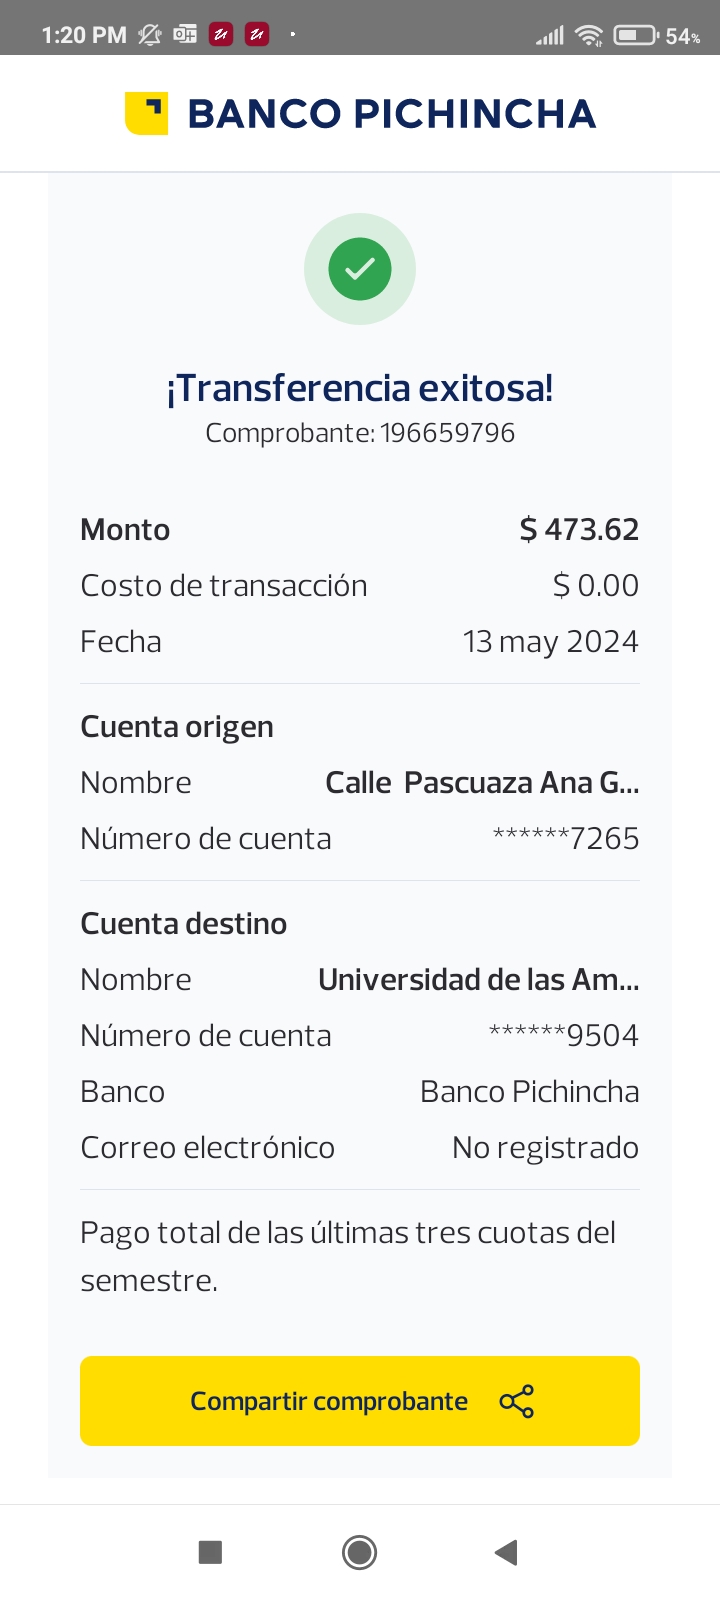Screen dimensions: 720x1600
Task: Tap the destination account number ending 9504
Action: click(x=564, y=1035)
